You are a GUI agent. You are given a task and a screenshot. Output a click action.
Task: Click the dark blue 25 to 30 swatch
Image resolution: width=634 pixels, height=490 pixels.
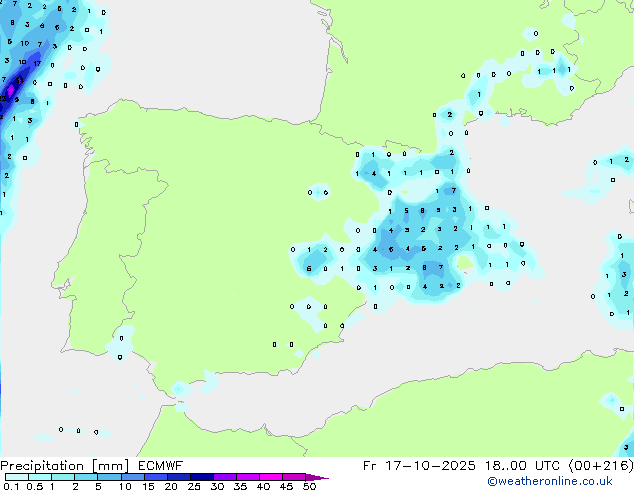pos(202,477)
